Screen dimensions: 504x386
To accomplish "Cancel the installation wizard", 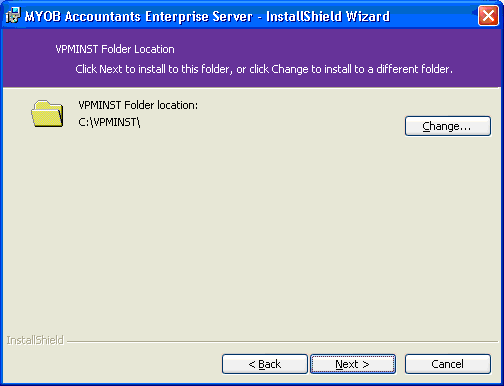I will 448,364.
